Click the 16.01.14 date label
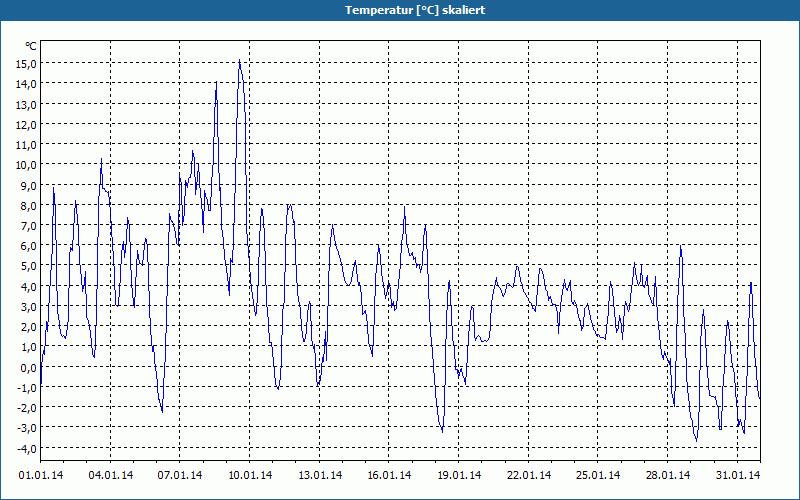800x500 pixels. (x=389, y=476)
